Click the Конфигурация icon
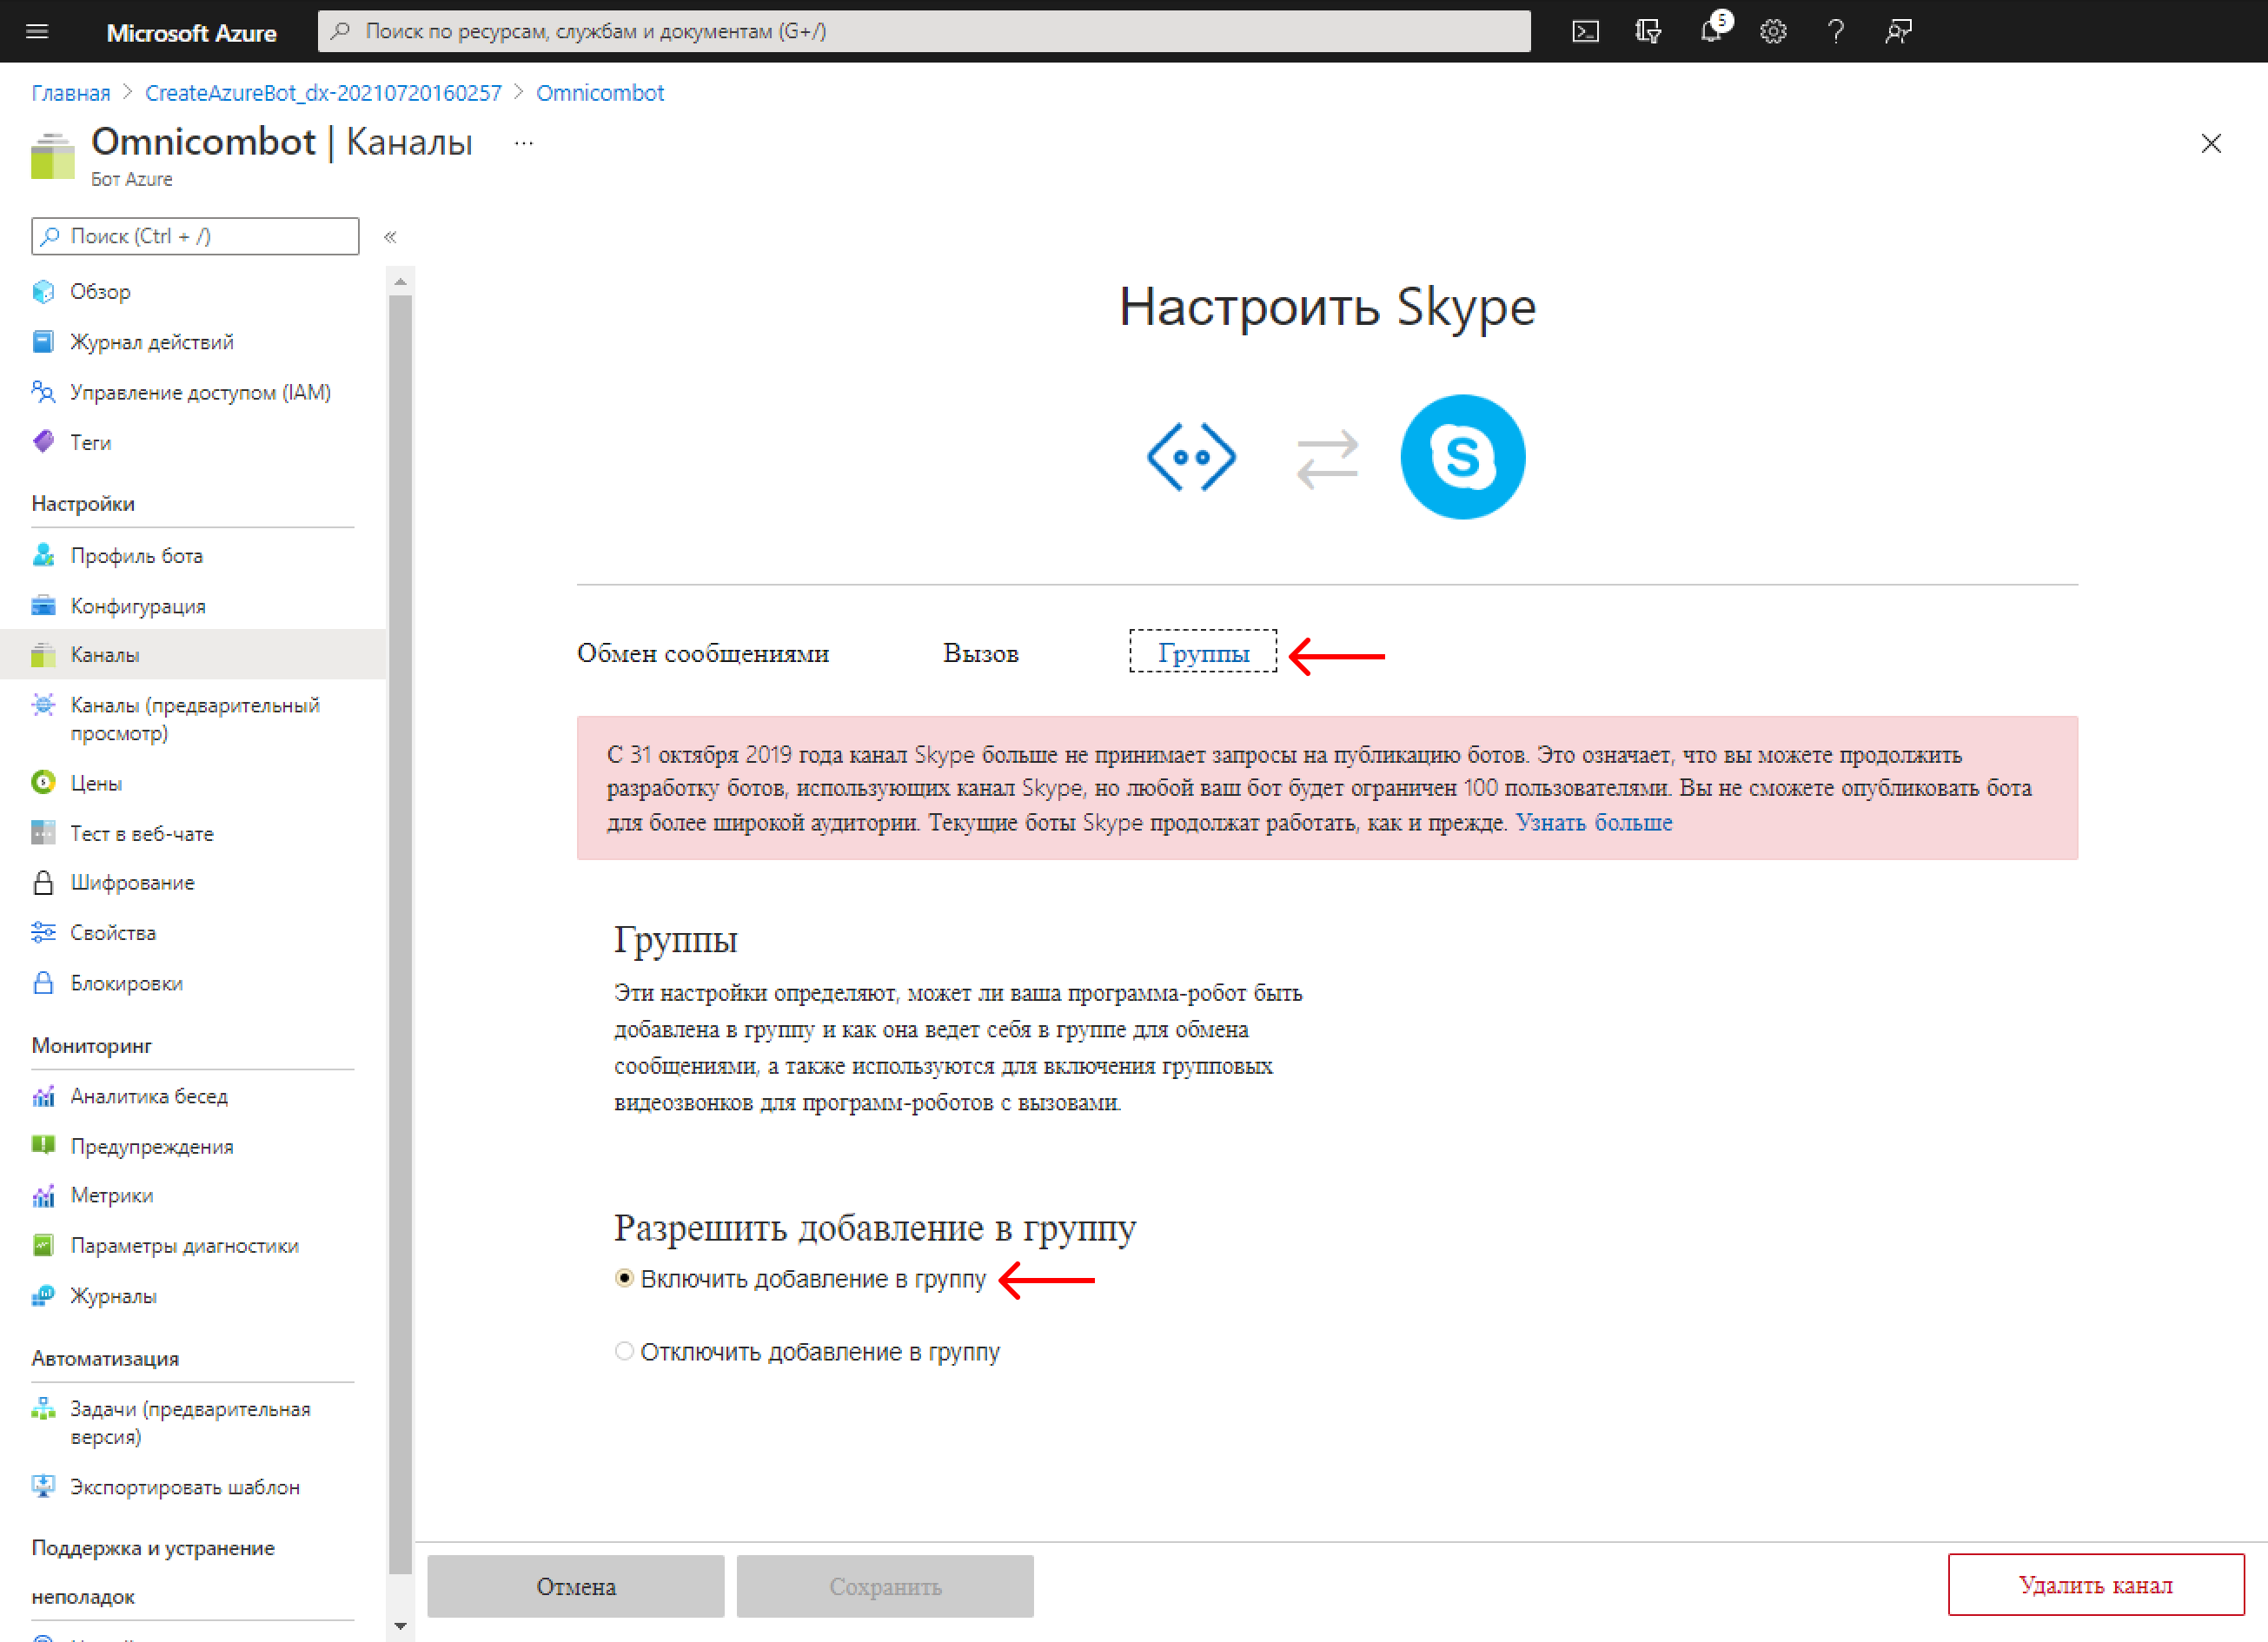 click(43, 605)
